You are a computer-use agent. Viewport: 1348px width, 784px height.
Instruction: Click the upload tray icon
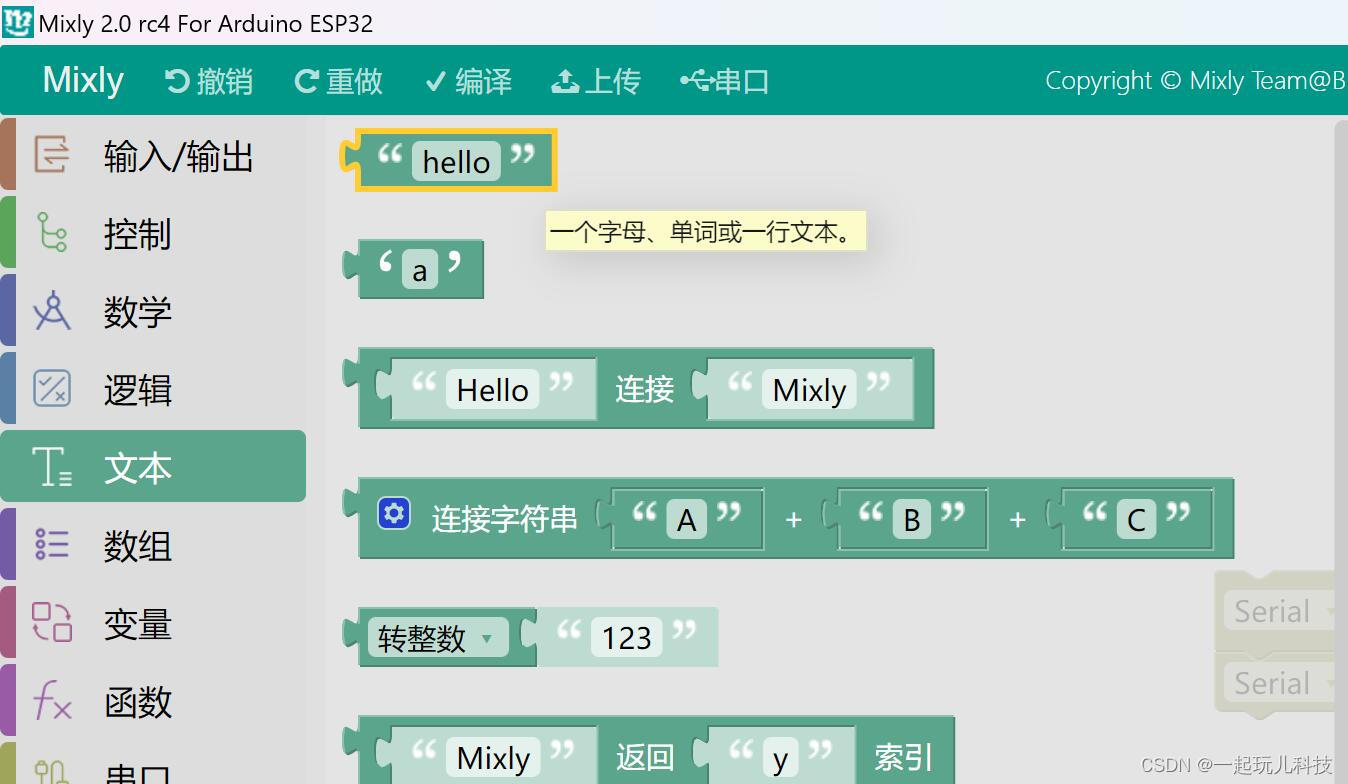point(565,81)
